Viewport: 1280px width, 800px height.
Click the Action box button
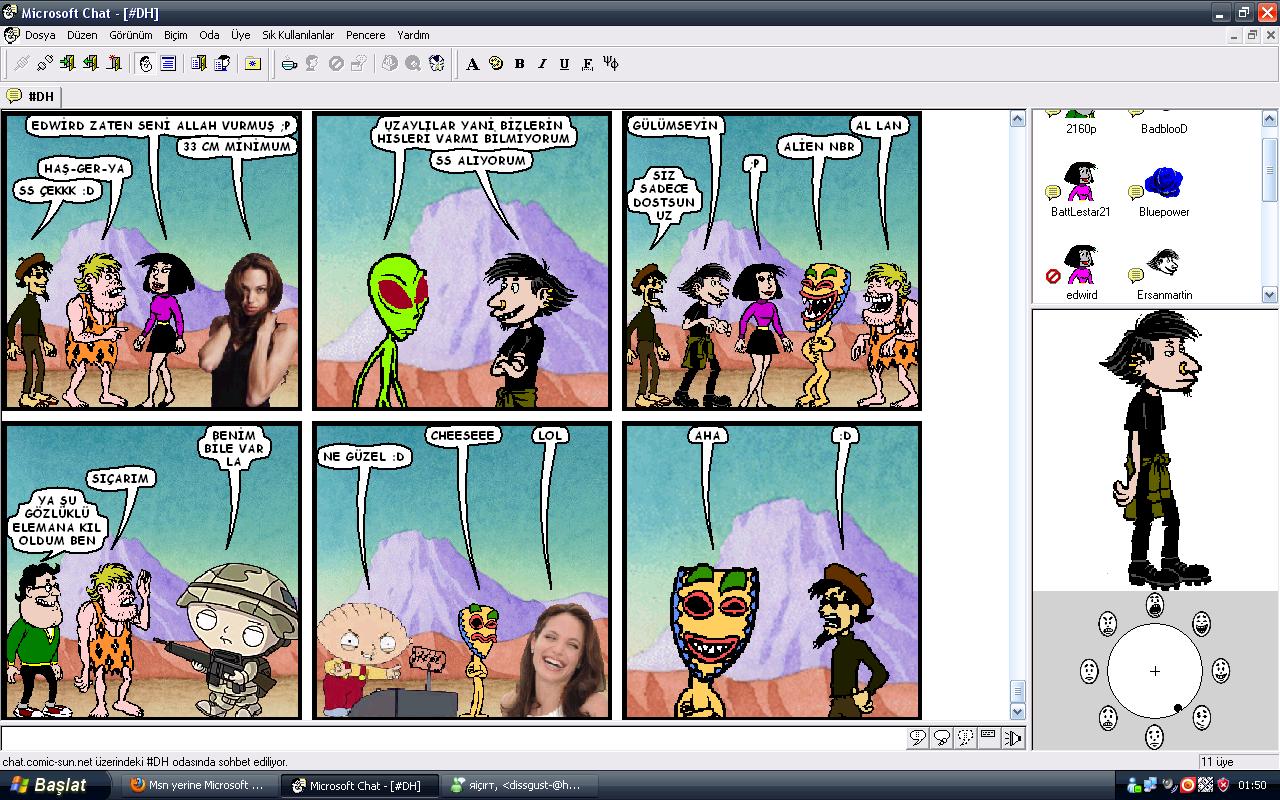click(988, 738)
